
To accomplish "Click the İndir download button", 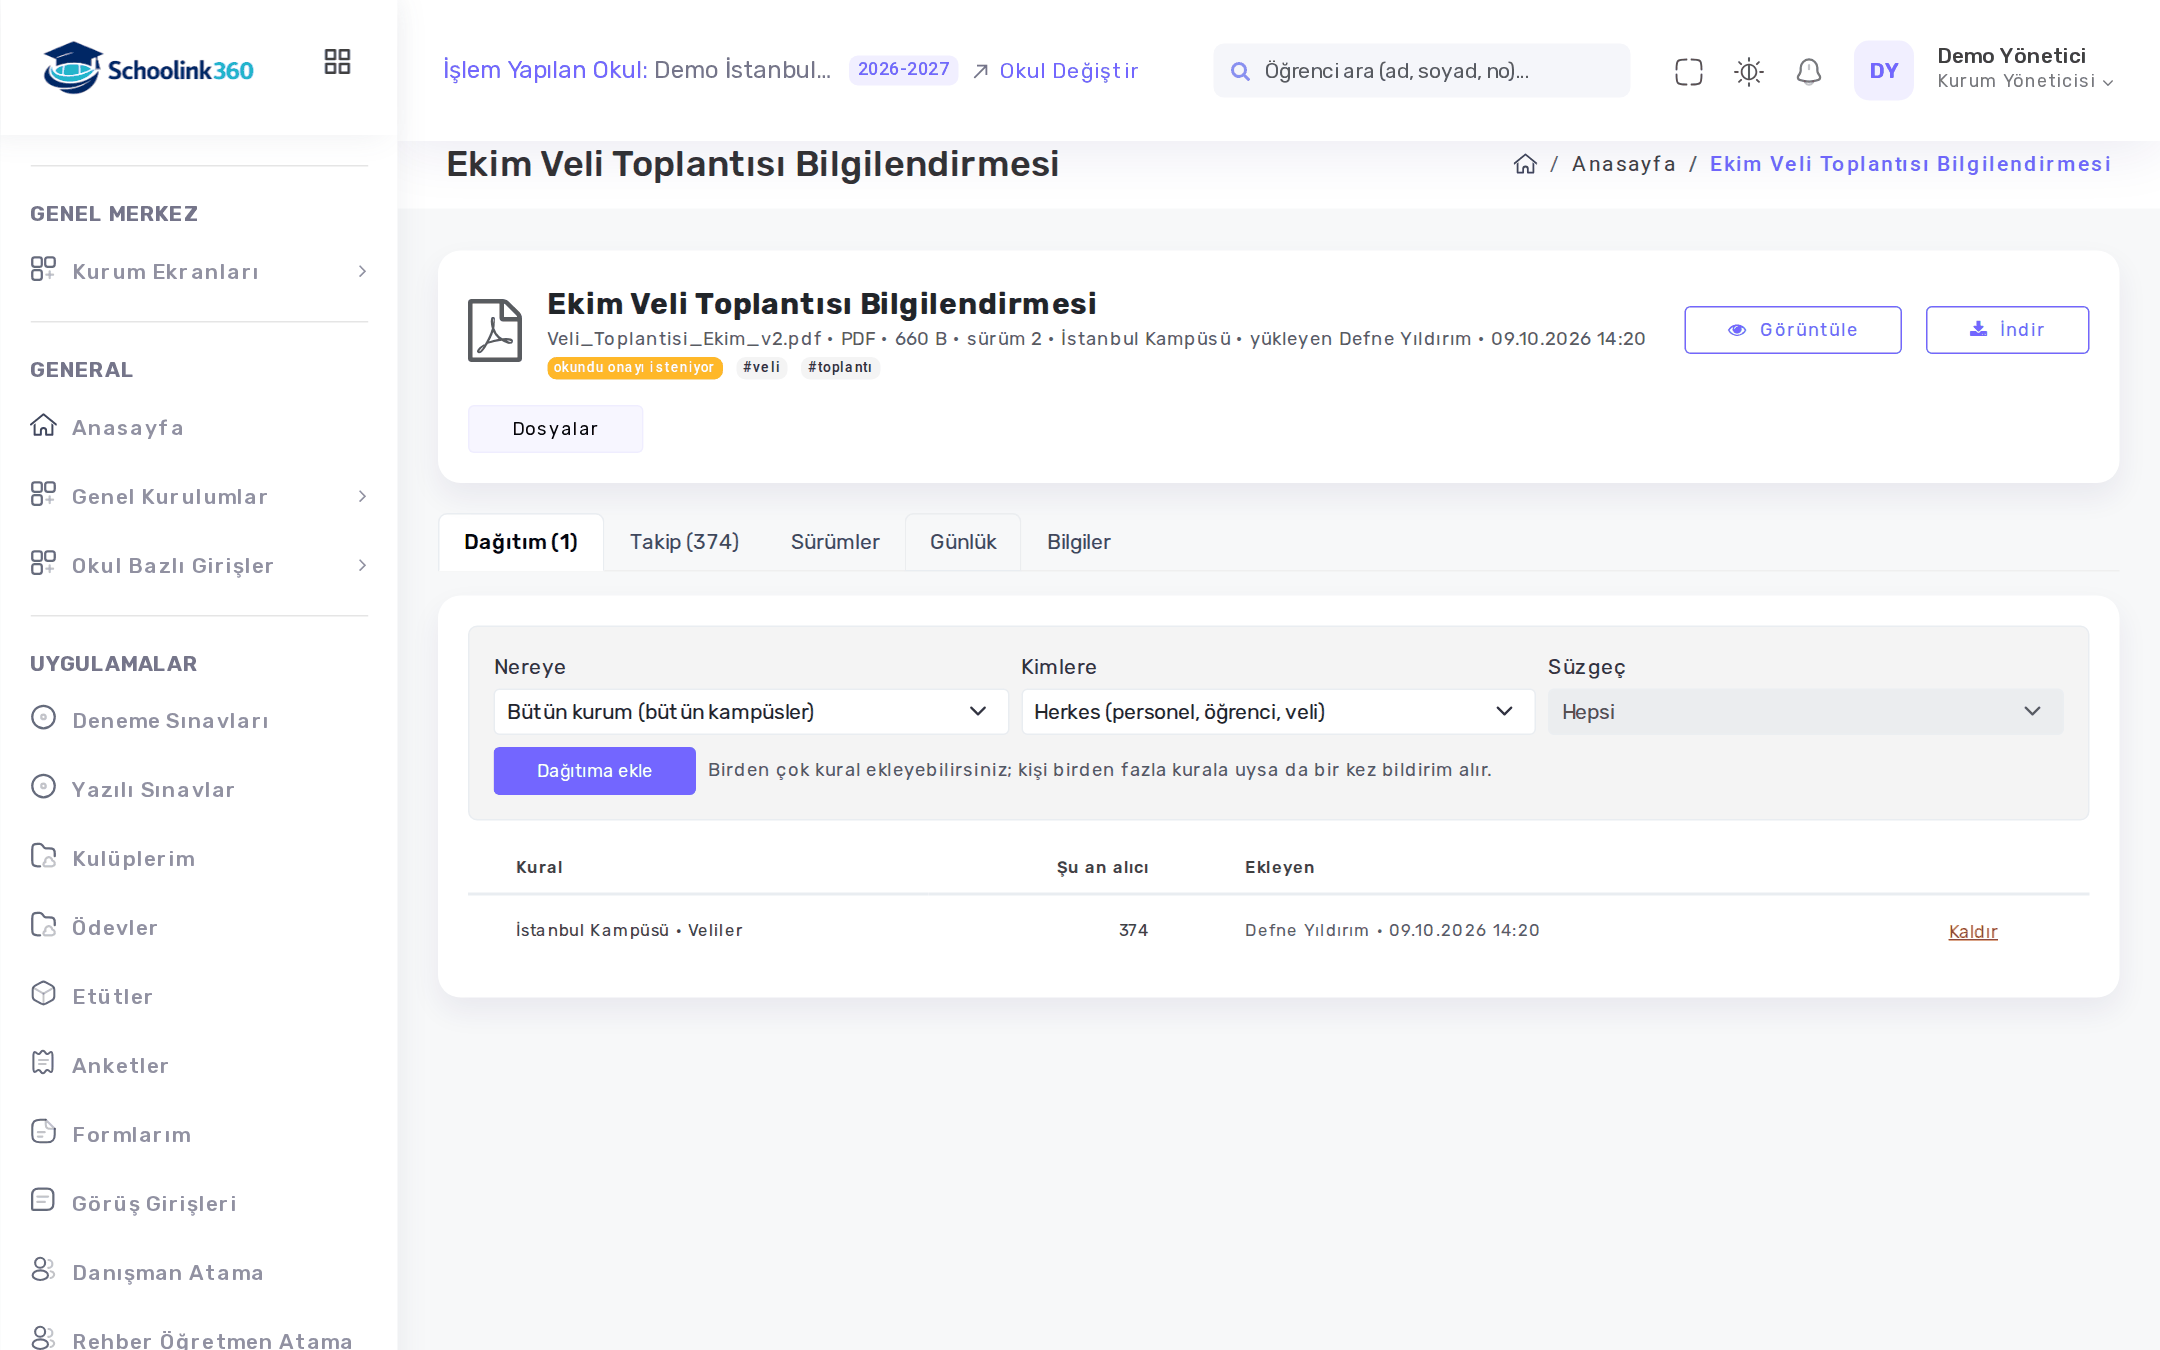I will [2007, 330].
